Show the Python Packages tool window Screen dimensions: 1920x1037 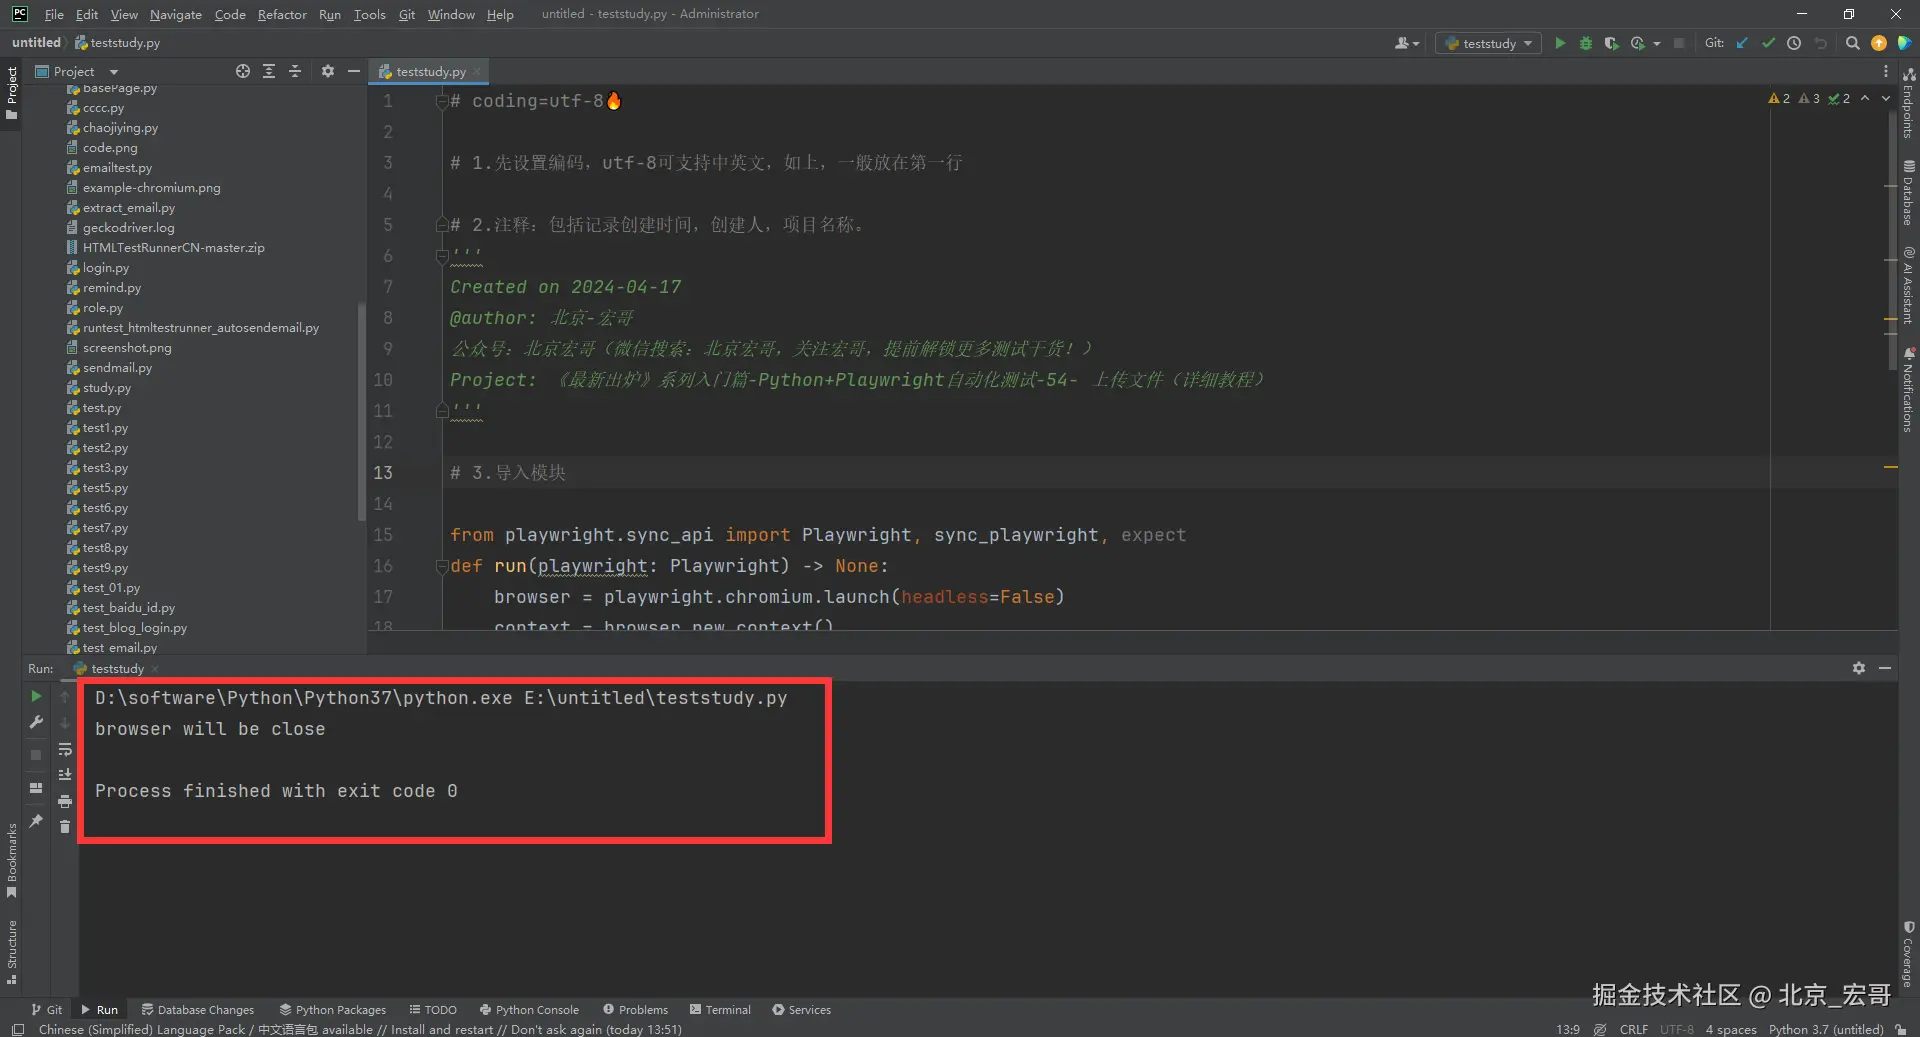tap(333, 1009)
